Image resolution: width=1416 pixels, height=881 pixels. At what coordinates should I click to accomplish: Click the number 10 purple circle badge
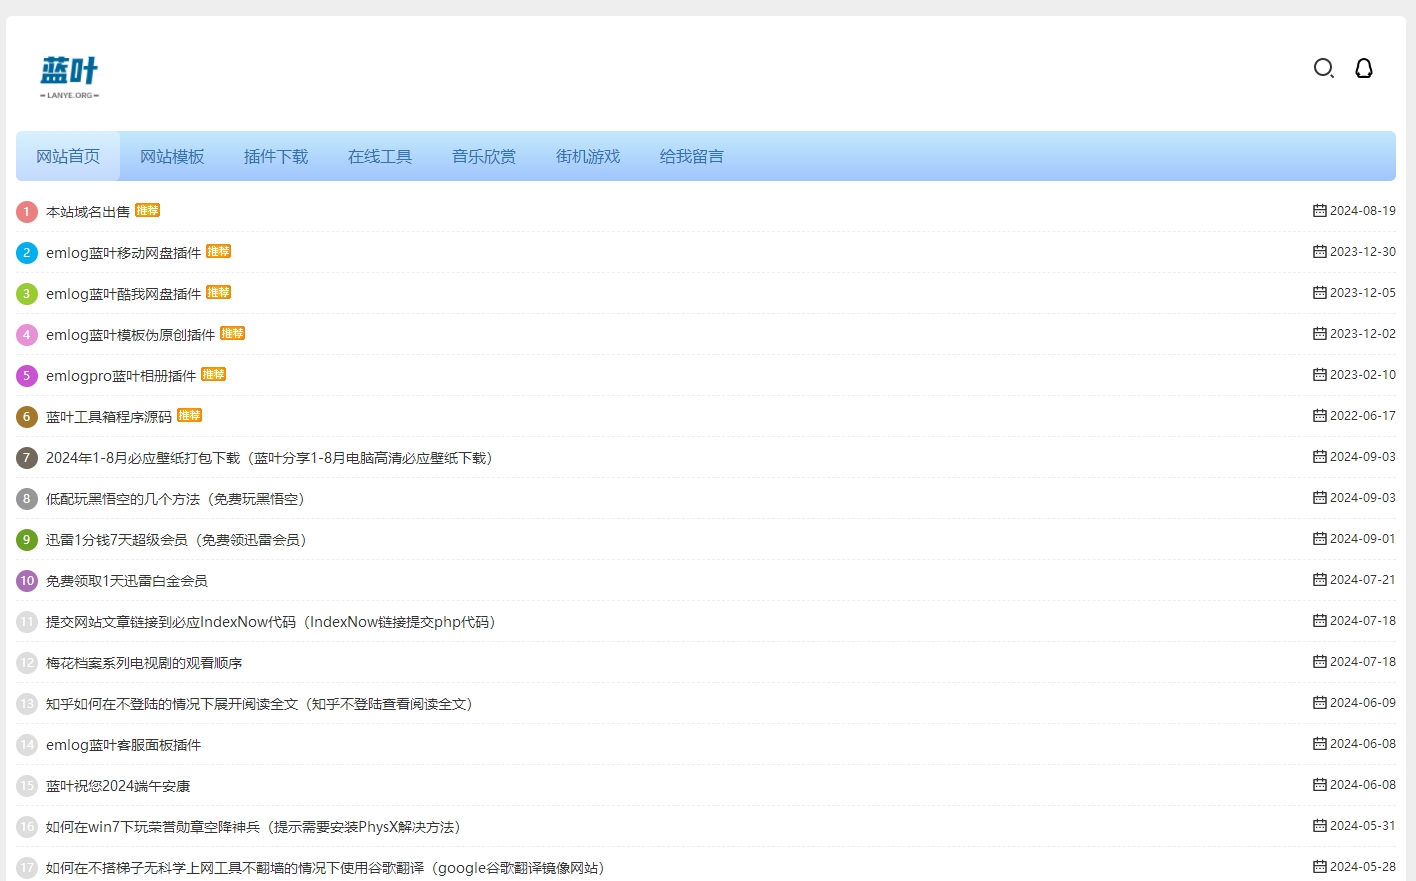27,581
